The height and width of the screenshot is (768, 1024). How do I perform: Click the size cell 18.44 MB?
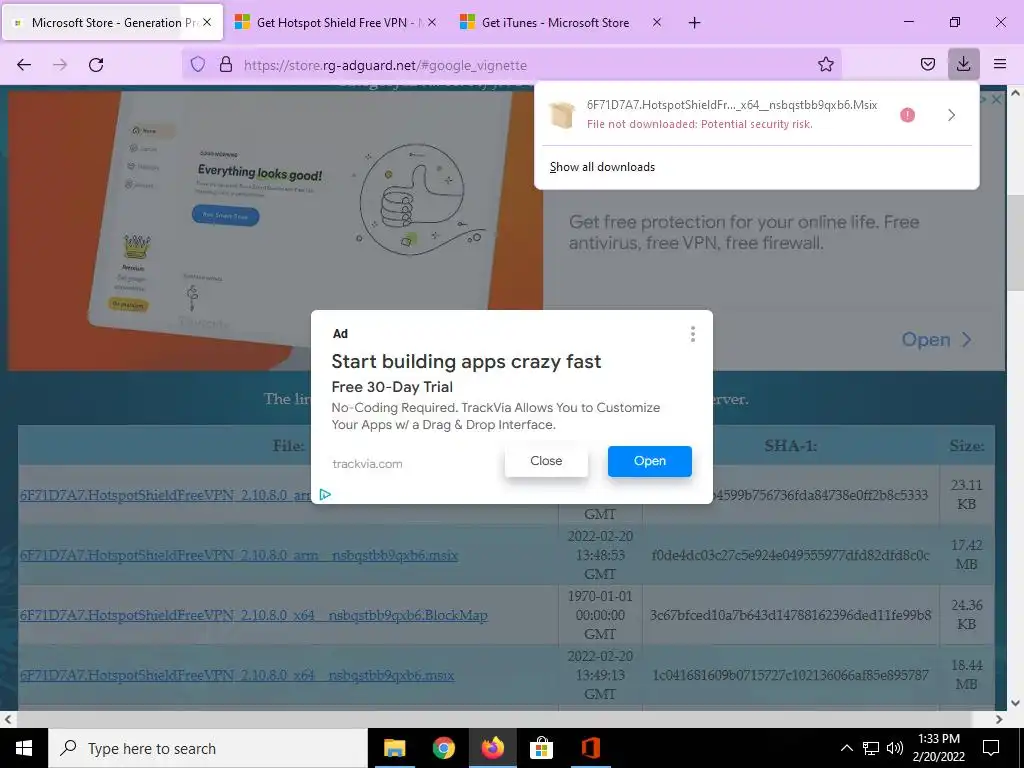click(x=967, y=675)
